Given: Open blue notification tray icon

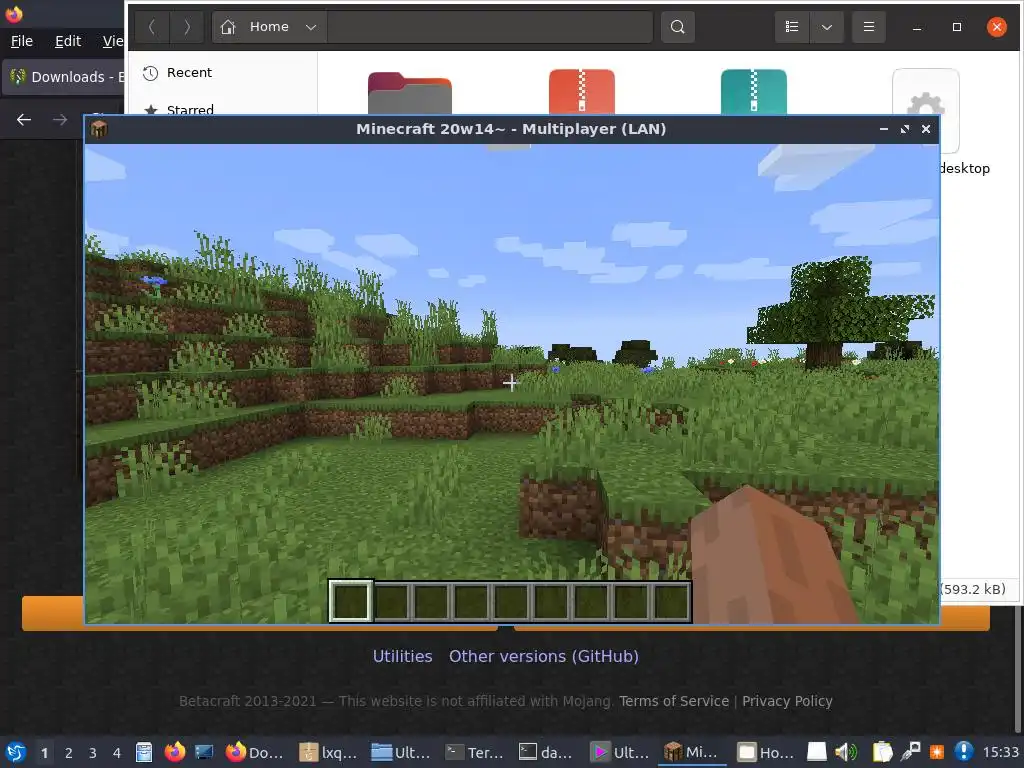Looking at the screenshot, I should [964, 752].
